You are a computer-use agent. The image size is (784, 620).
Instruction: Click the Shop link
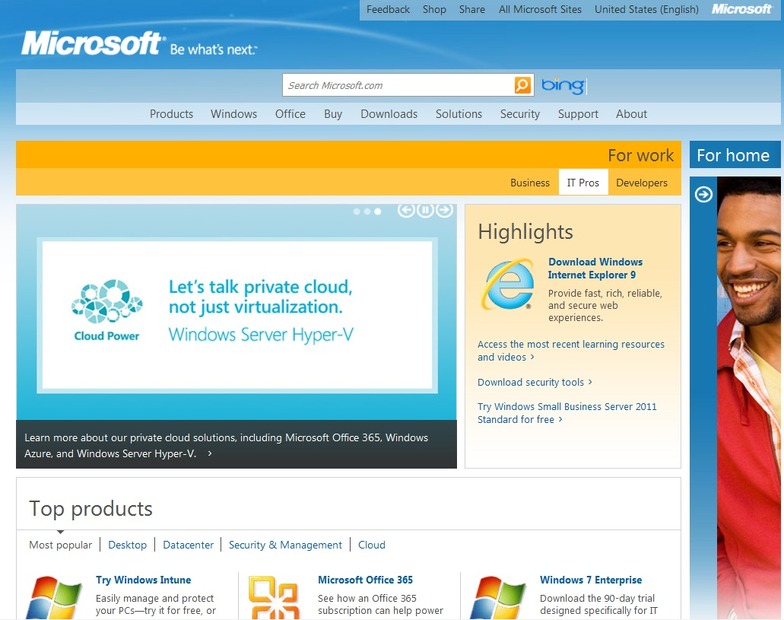point(434,10)
